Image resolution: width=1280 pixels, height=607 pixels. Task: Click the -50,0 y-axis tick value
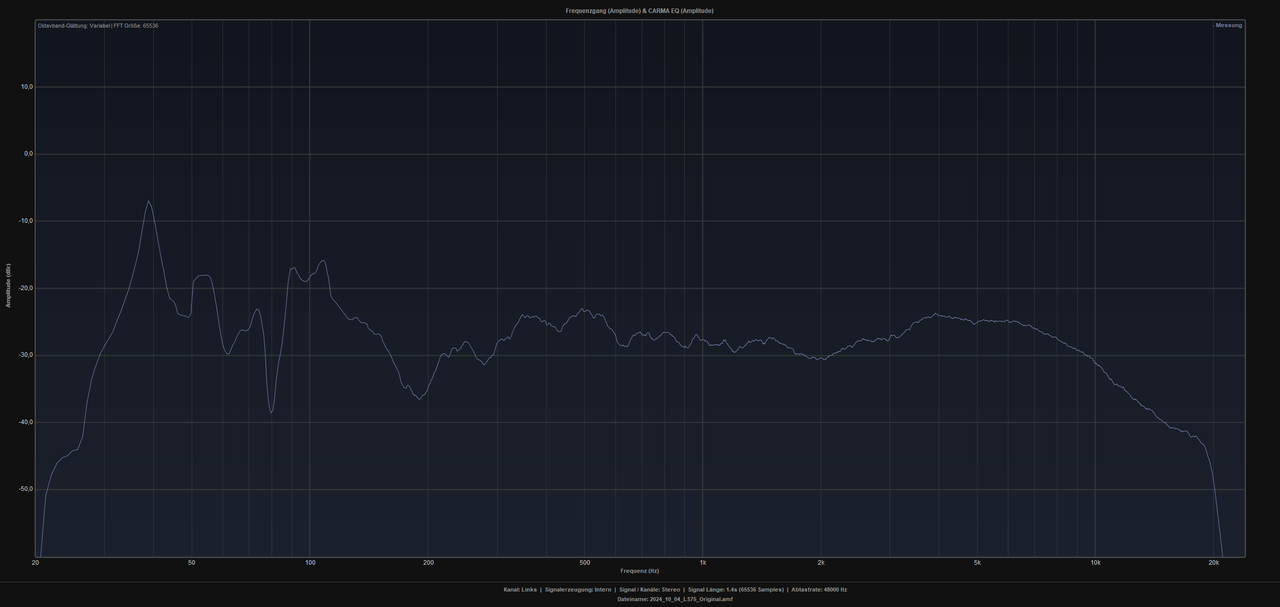(x=26, y=489)
